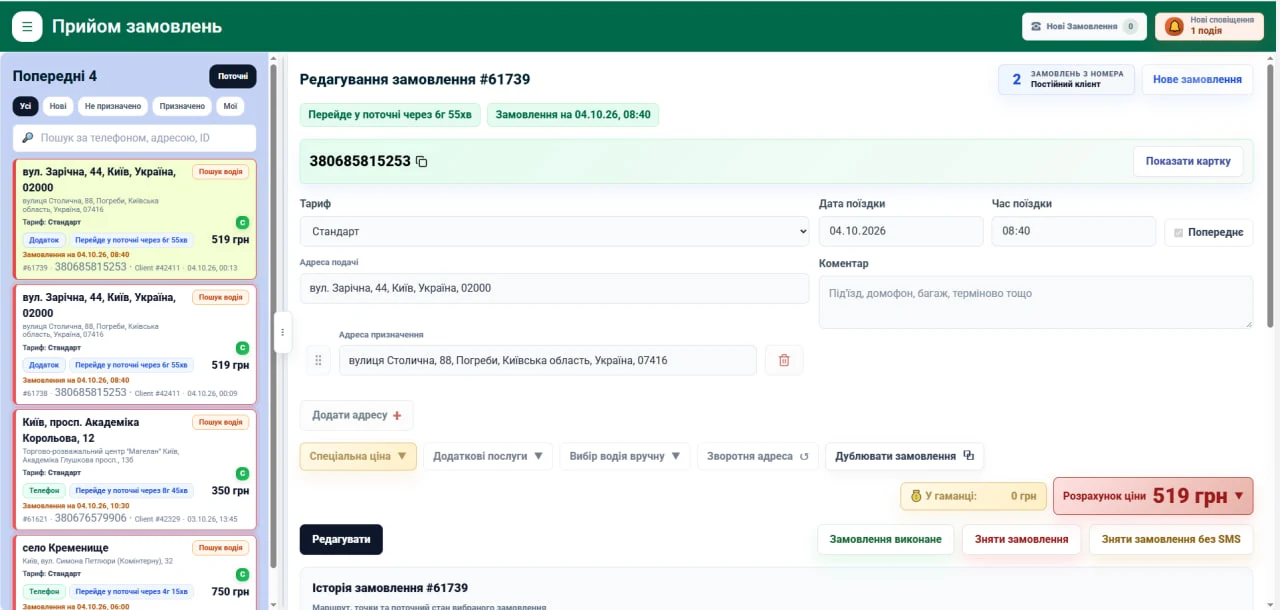The height and width of the screenshot is (610, 1280).
Task: Click the green C badge on order #61738
Action: [x=242, y=348]
